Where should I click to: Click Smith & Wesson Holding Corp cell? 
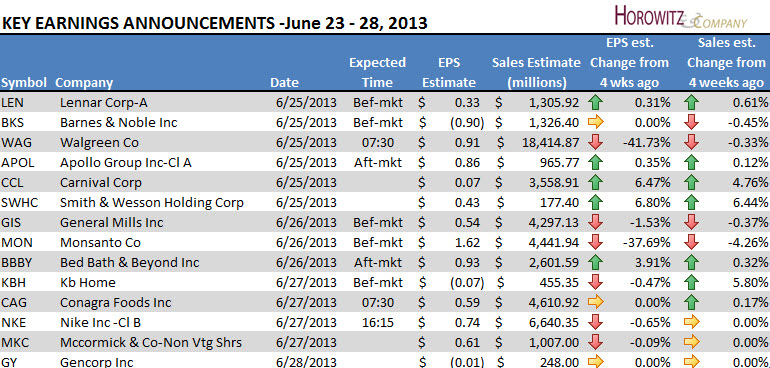pos(152,202)
